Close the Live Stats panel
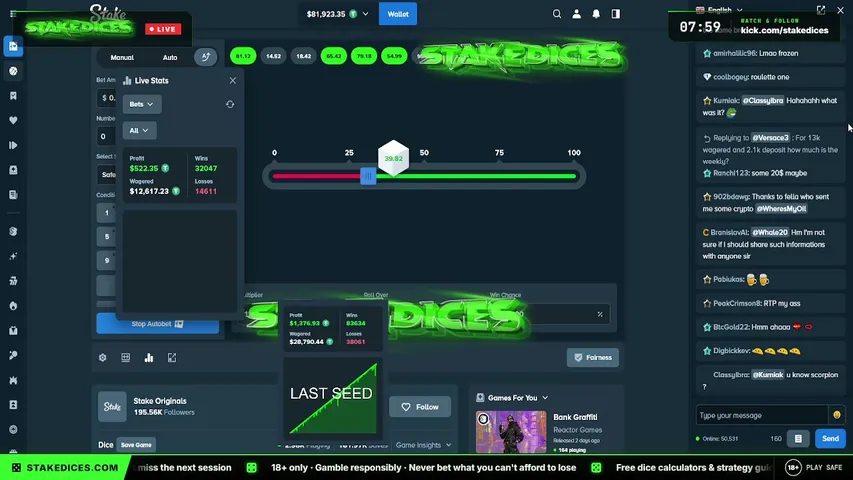The width and height of the screenshot is (853, 480). click(233, 81)
